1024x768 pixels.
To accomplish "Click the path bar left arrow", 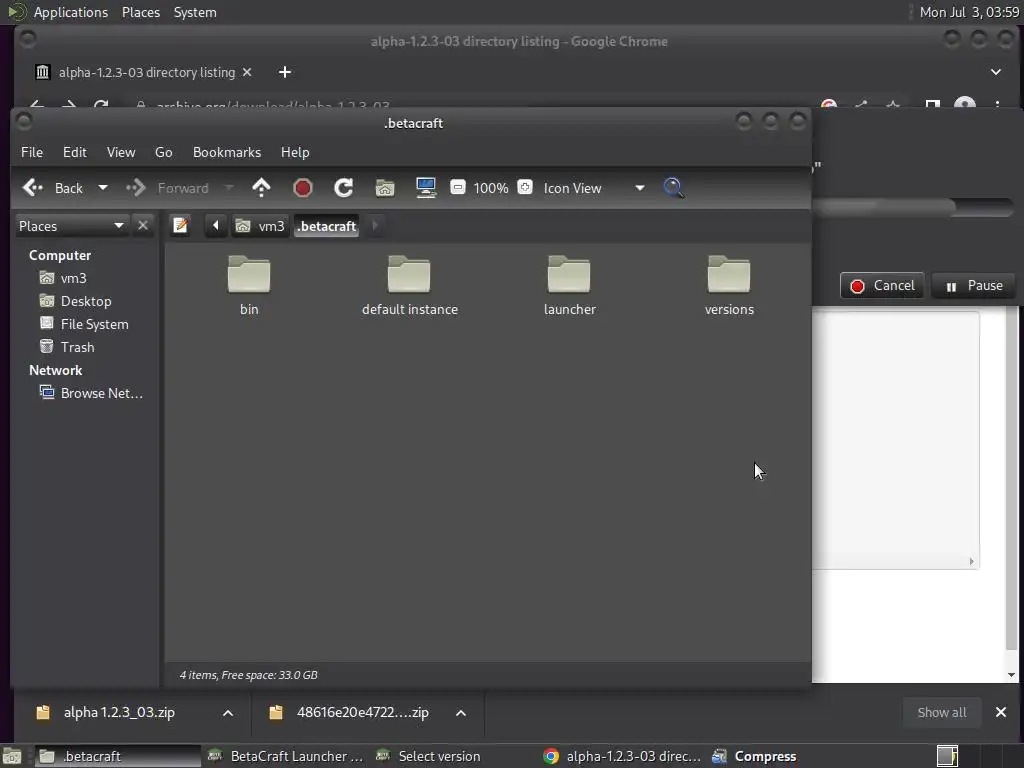I will pos(216,226).
